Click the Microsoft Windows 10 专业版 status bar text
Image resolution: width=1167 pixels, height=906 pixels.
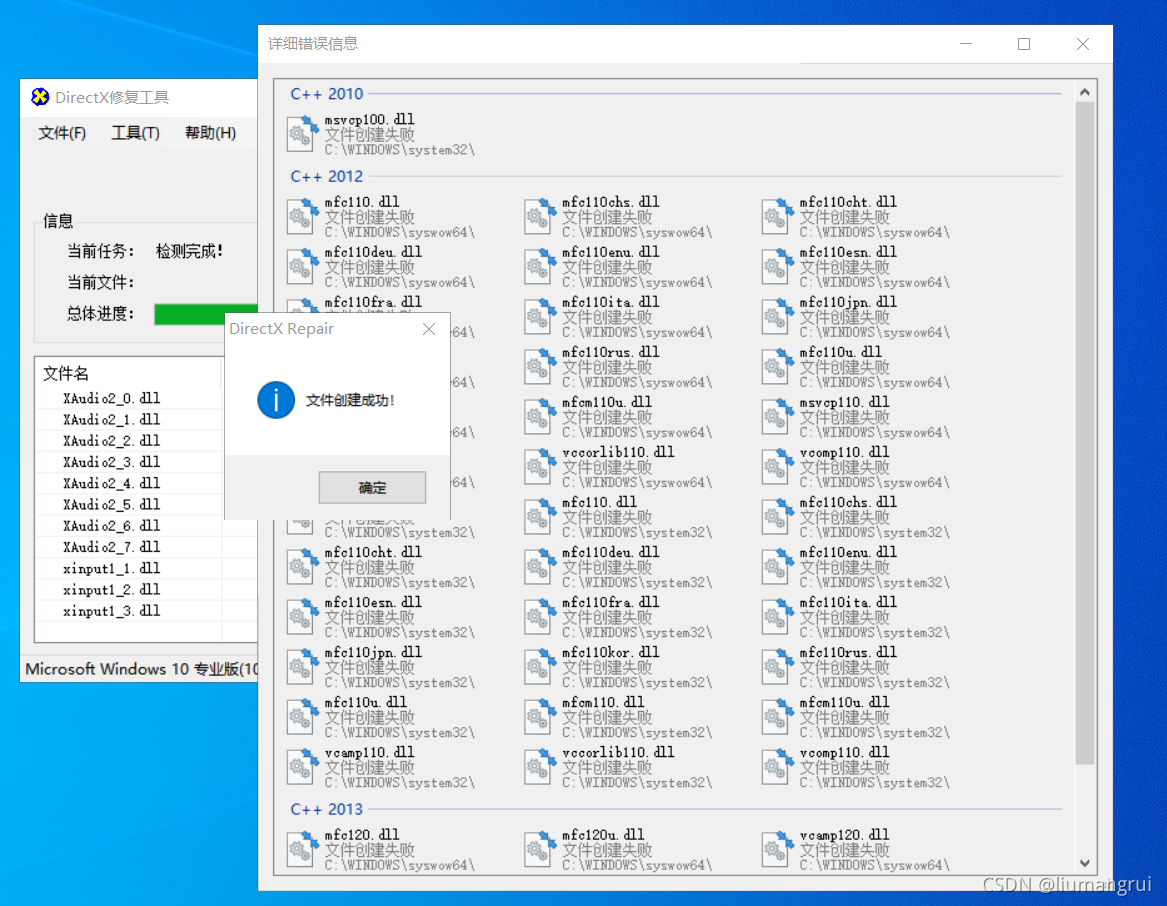click(x=141, y=669)
